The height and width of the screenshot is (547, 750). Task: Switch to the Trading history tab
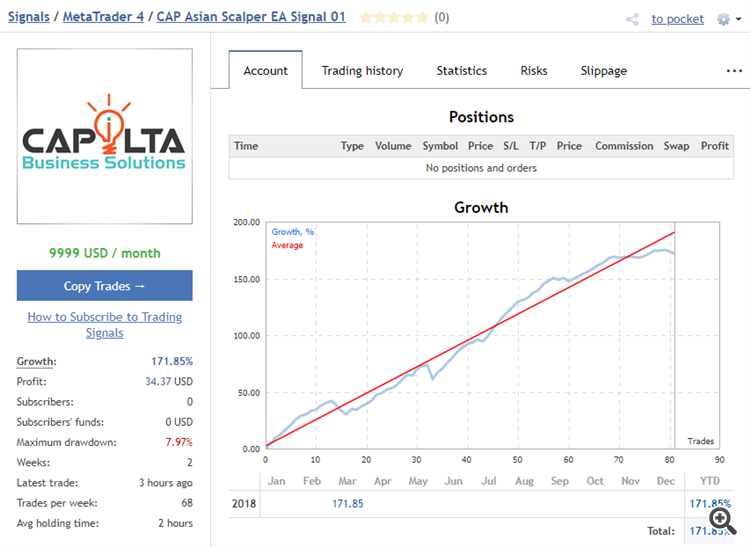coord(362,71)
